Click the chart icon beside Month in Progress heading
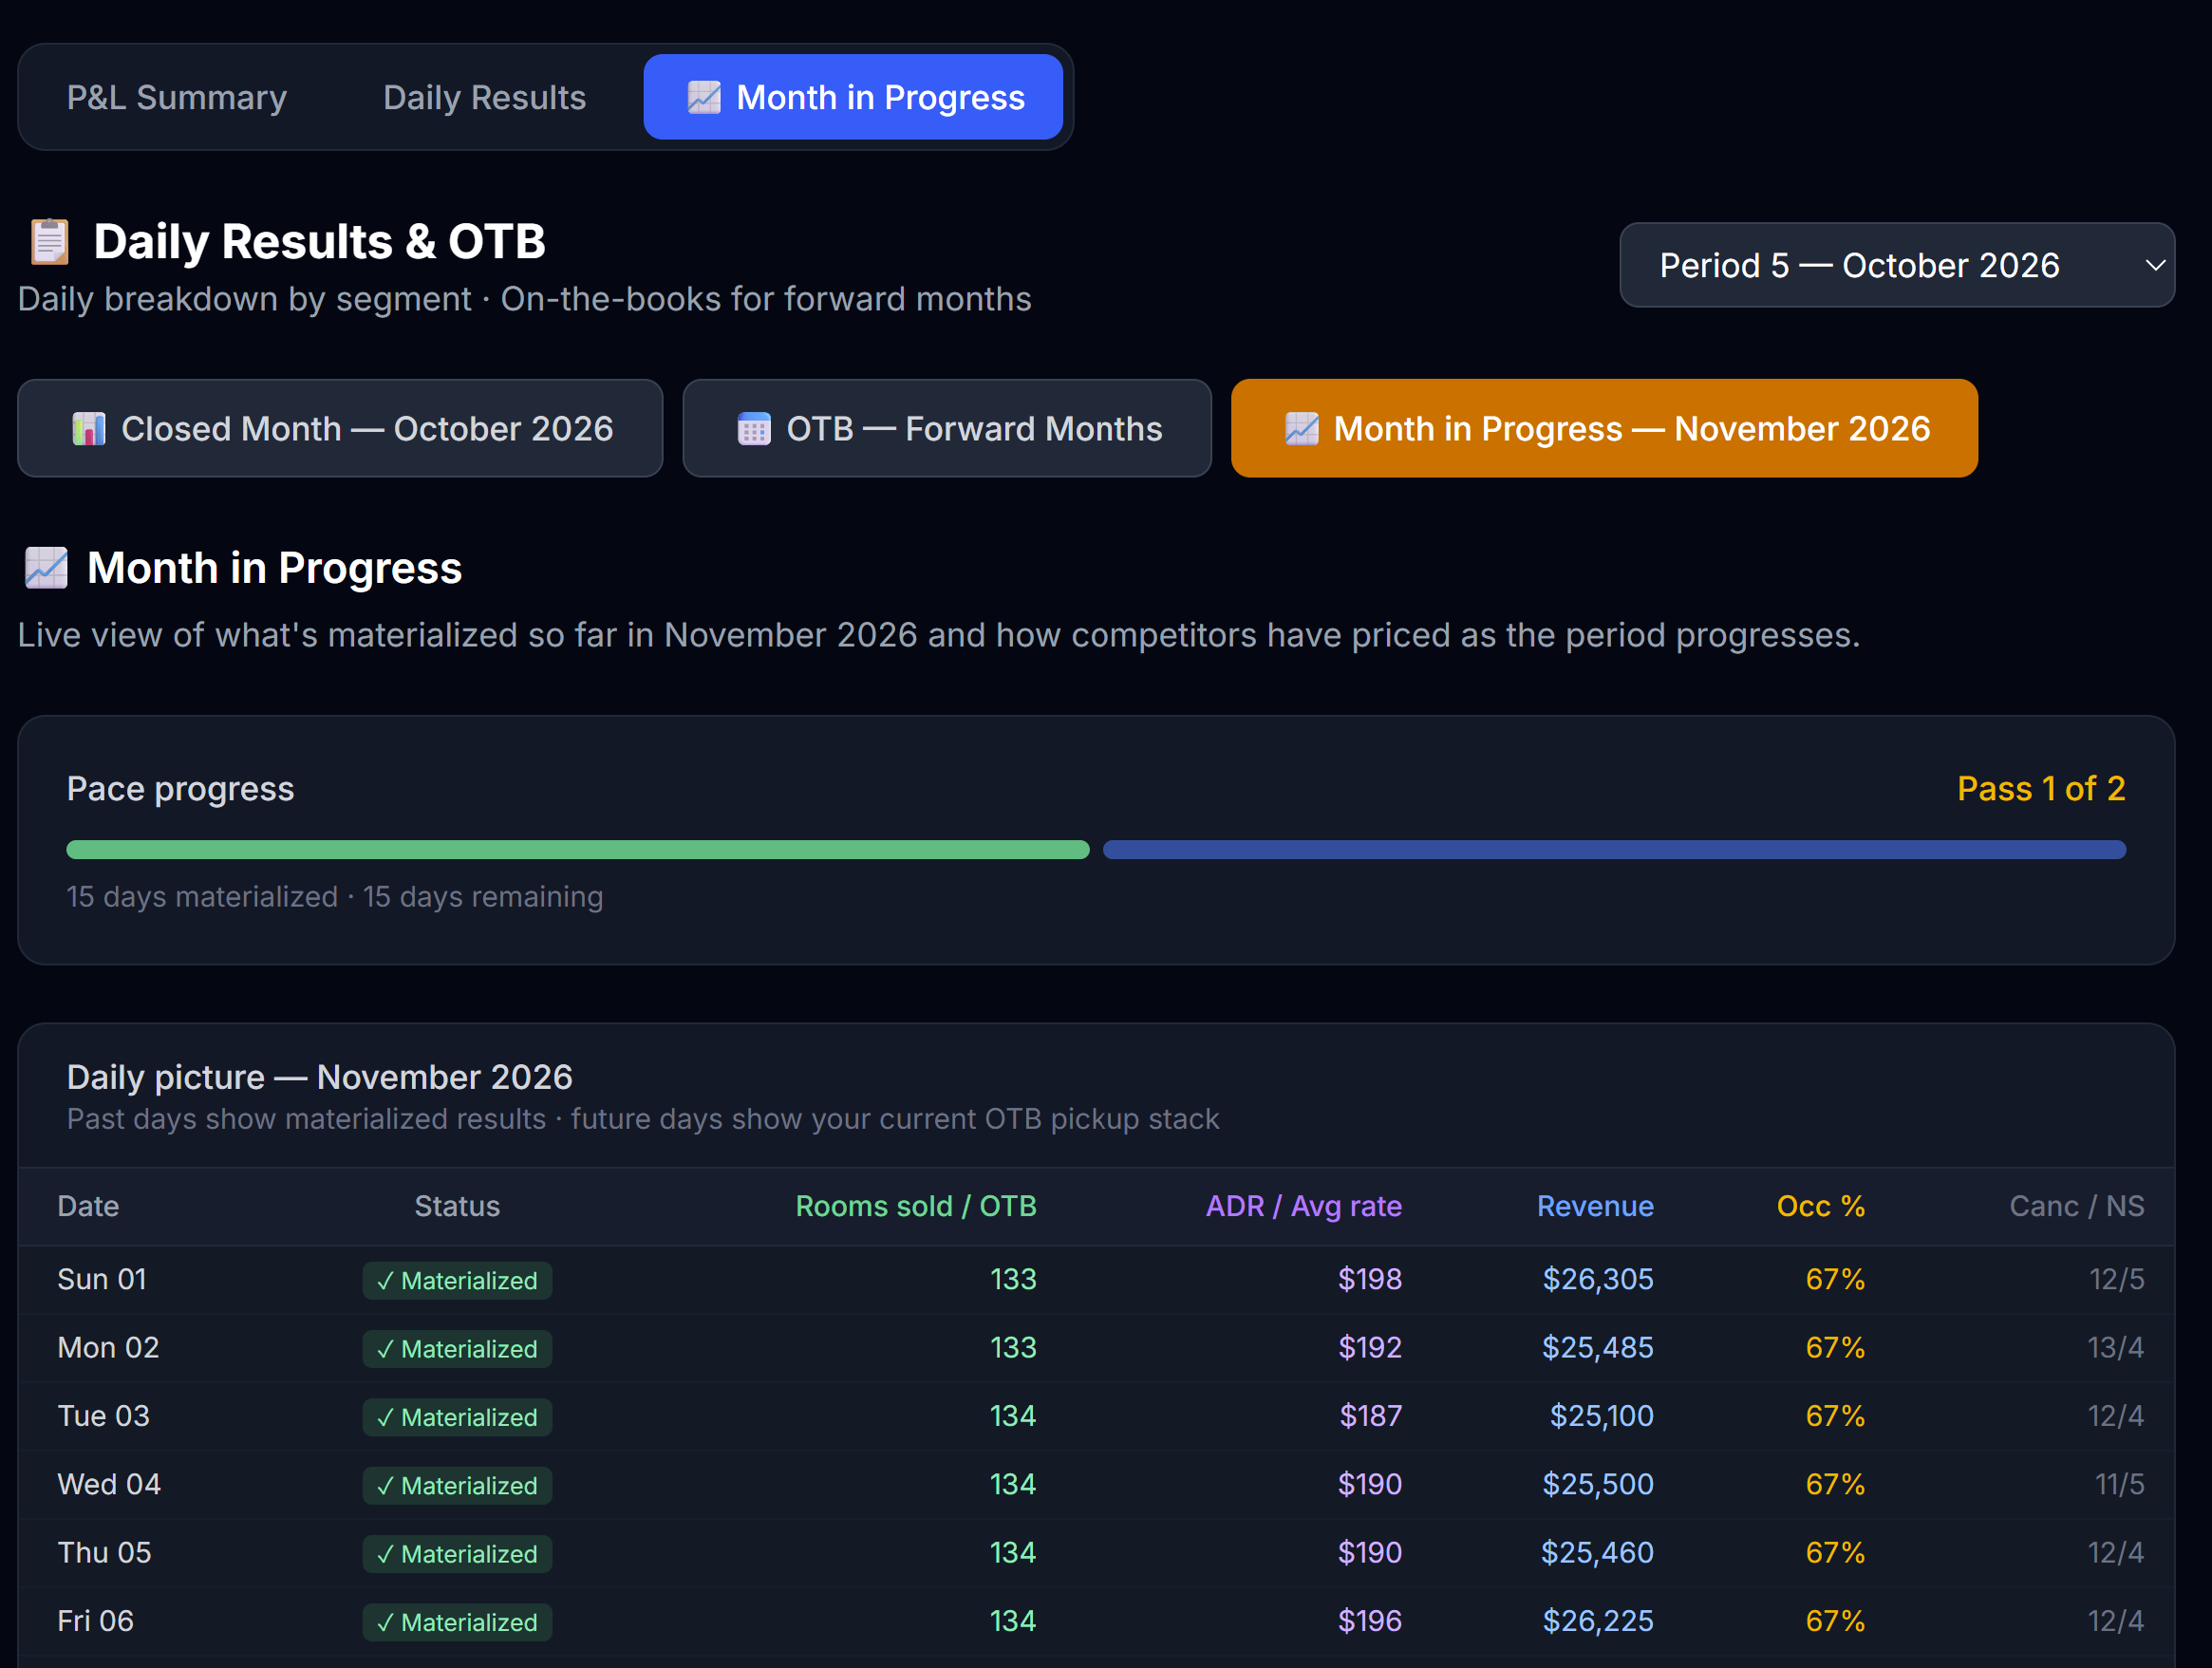 pos(46,568)
